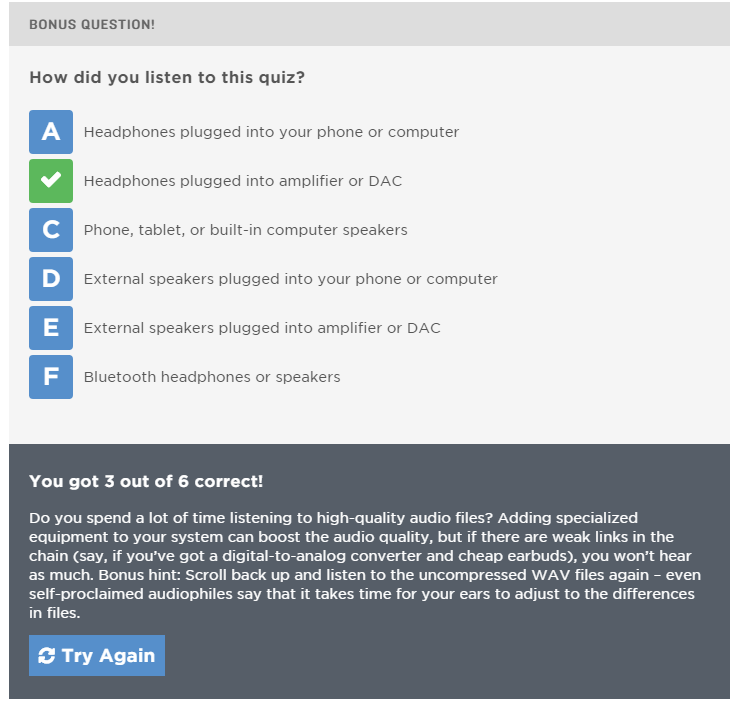The width and height of the screenshot is (733, 701).
Task: Pick the D letter tile
Action: click(x=50, y=279)
